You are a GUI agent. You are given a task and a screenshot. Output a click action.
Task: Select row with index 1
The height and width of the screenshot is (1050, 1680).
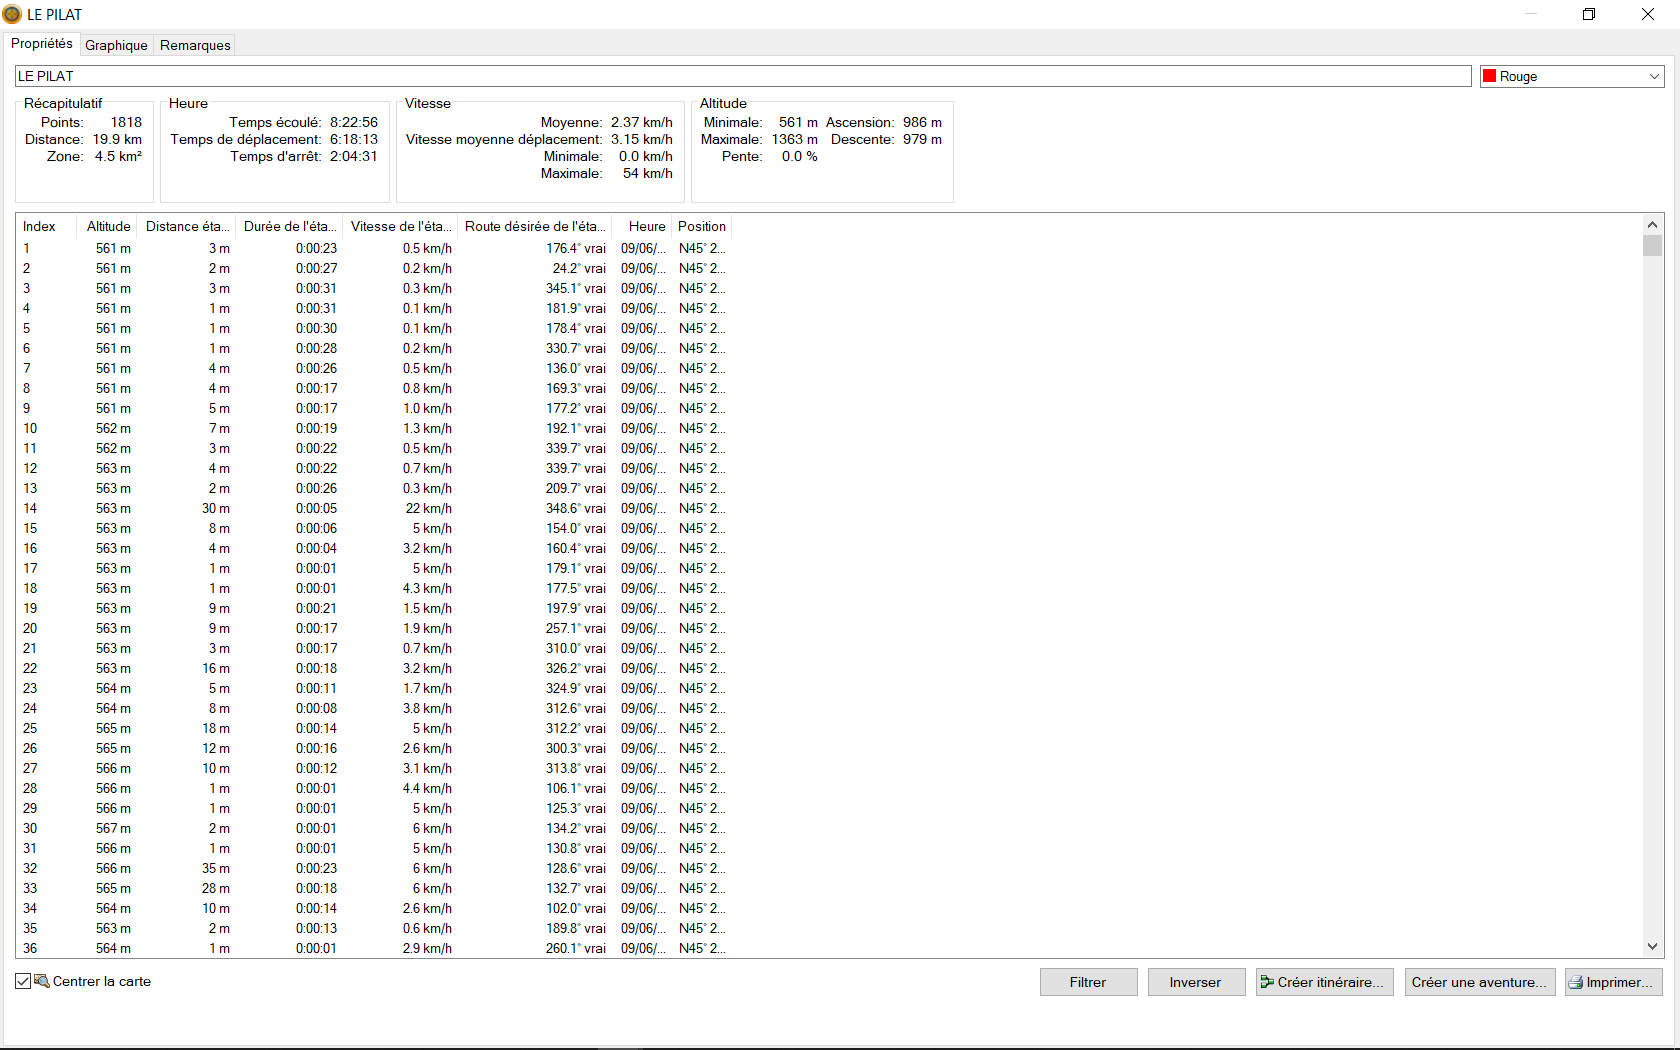[x=375, y=248]
